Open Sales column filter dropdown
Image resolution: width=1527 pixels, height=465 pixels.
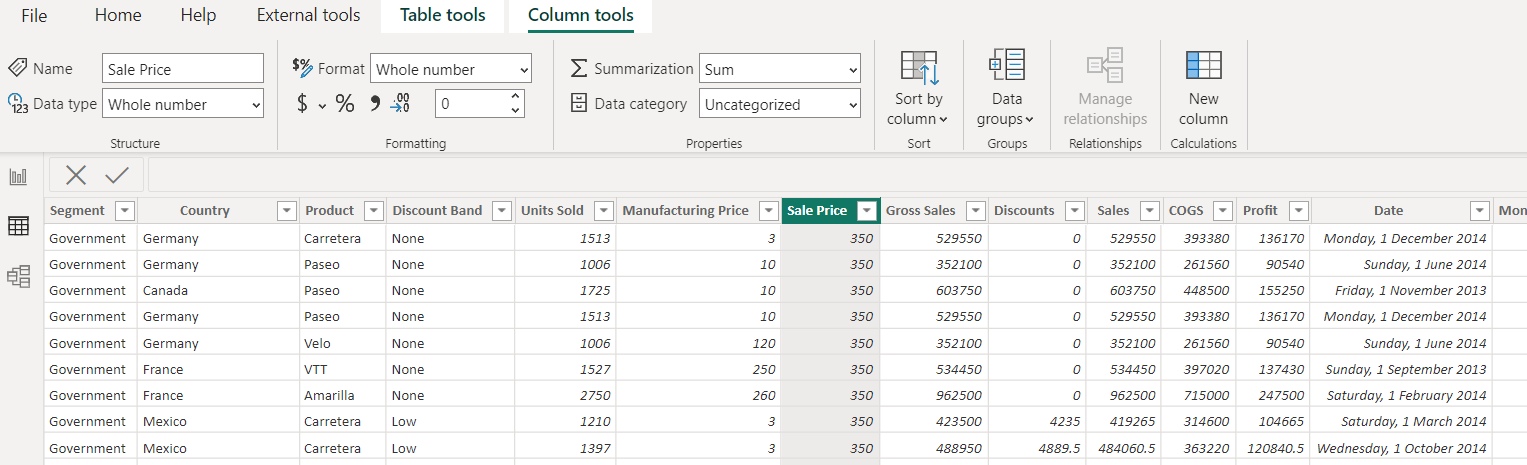tap(1148, 211)
